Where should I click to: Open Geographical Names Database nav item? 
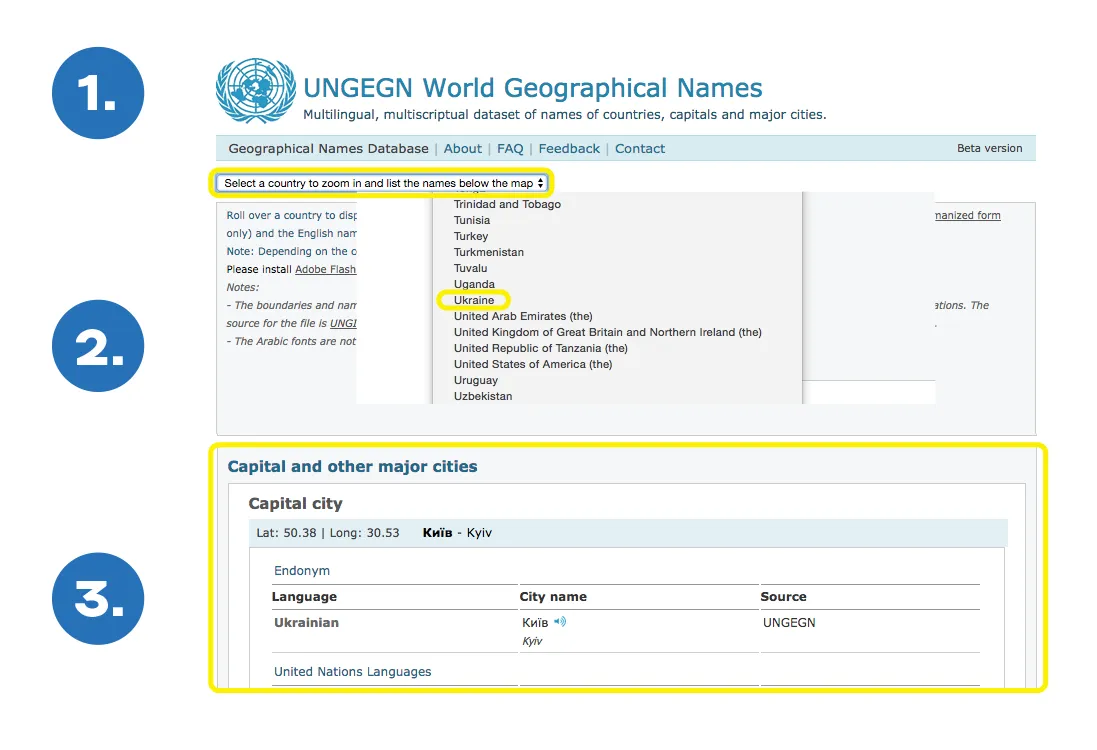point(328,149)
